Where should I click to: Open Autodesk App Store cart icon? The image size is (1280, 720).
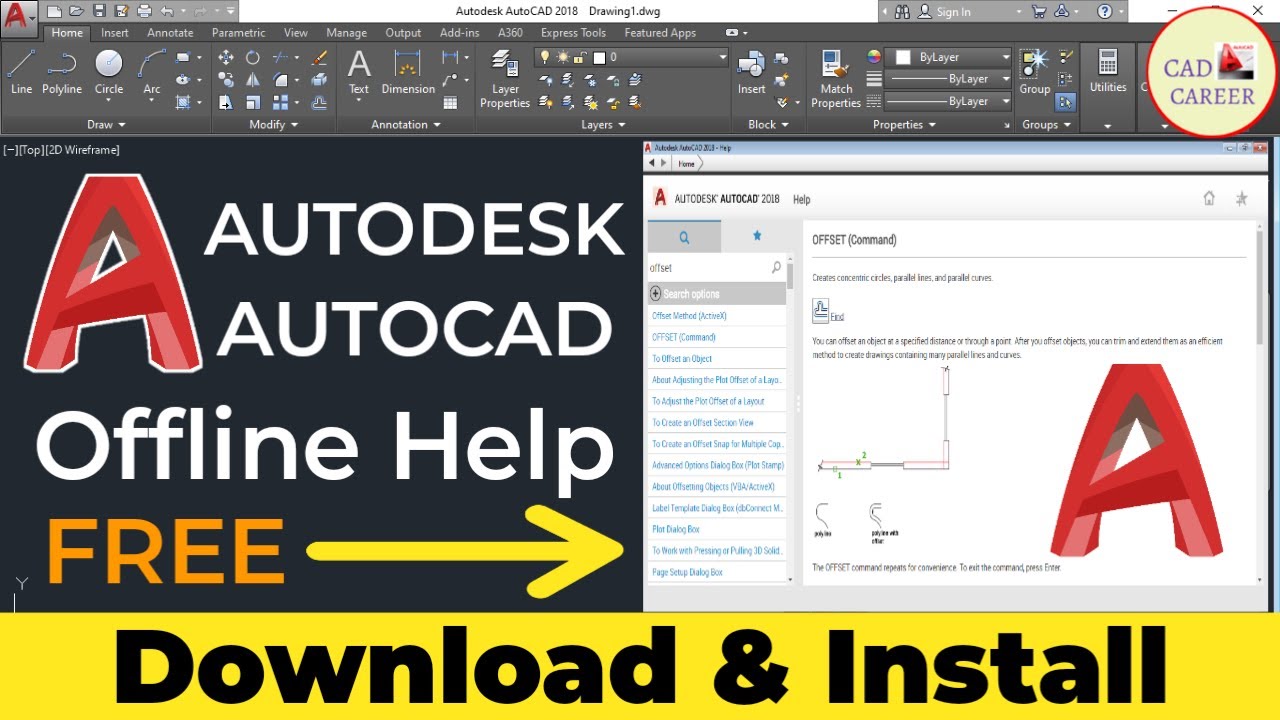1038,11
